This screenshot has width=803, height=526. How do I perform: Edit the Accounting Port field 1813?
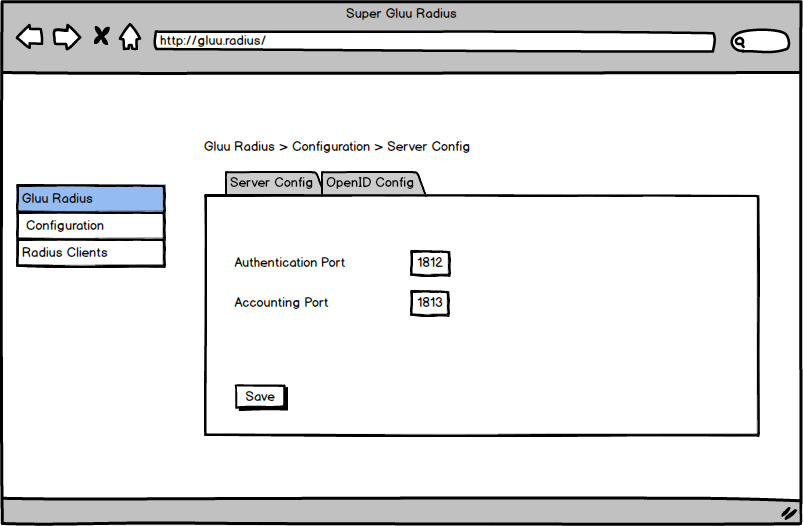[x=430, y=303]
